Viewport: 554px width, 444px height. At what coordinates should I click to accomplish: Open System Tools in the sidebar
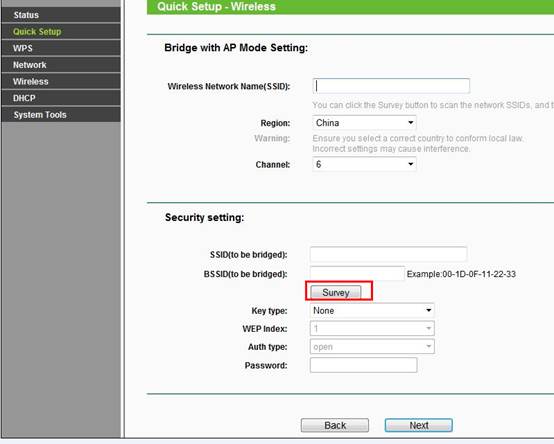click(61, 114)
